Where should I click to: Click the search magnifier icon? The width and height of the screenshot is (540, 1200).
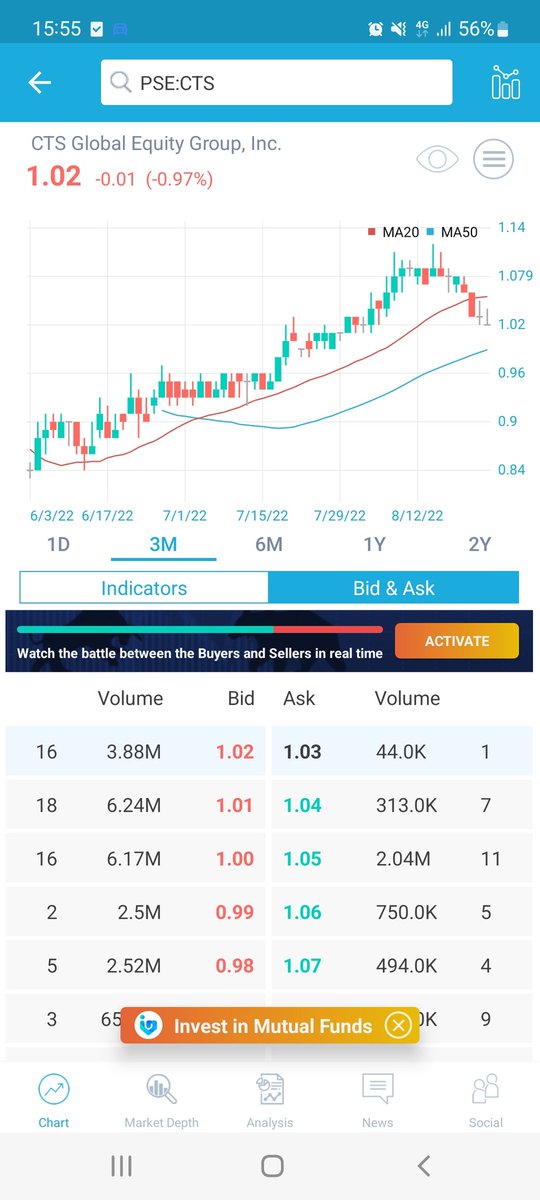[121, 83]
